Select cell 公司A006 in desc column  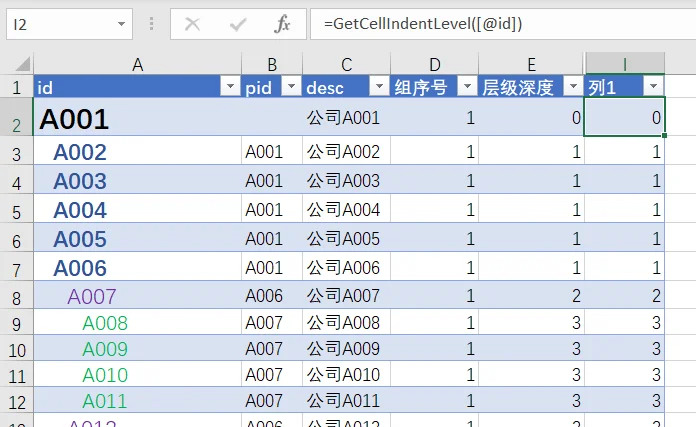coord(347,267)
